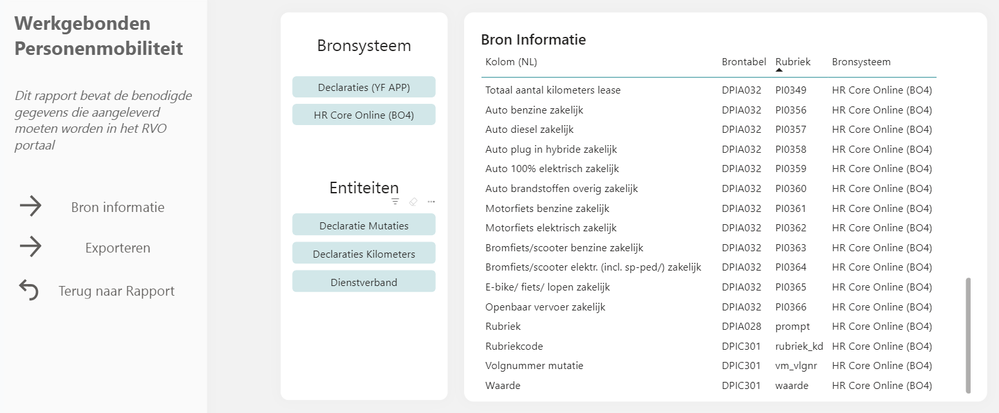Click the back arrow icon for Terug naar Rapport
Viewport: 999px width, 413px height.
coord(30,290)
